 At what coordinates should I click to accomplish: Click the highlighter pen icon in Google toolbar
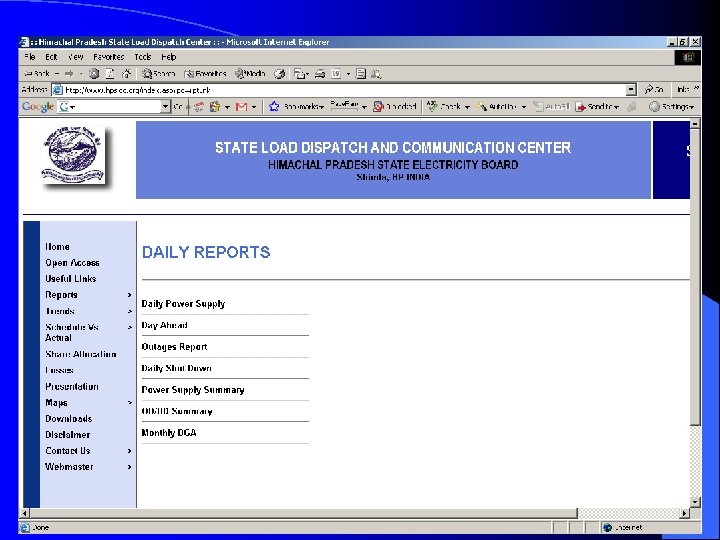[632, 107]
